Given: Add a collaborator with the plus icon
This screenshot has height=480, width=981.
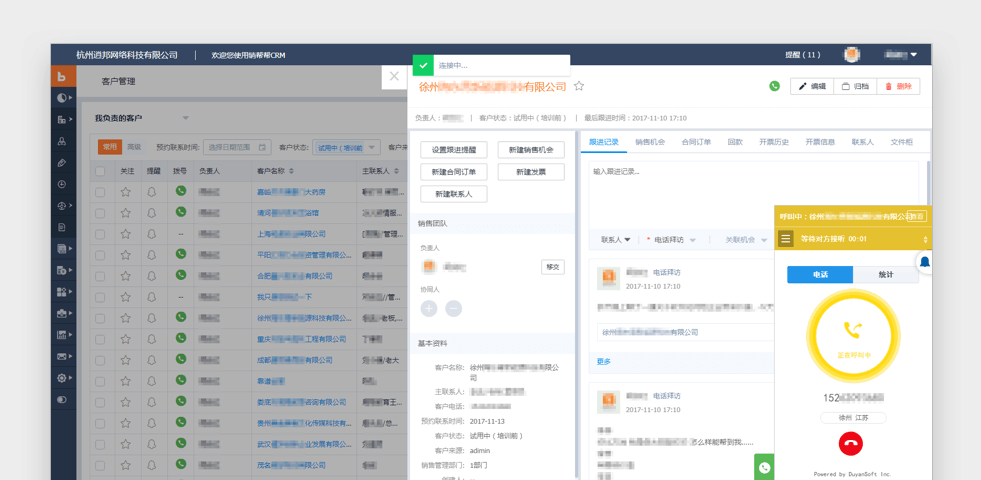Looking at the screenshot, I should pyautogui.click(x=429, y=308).
